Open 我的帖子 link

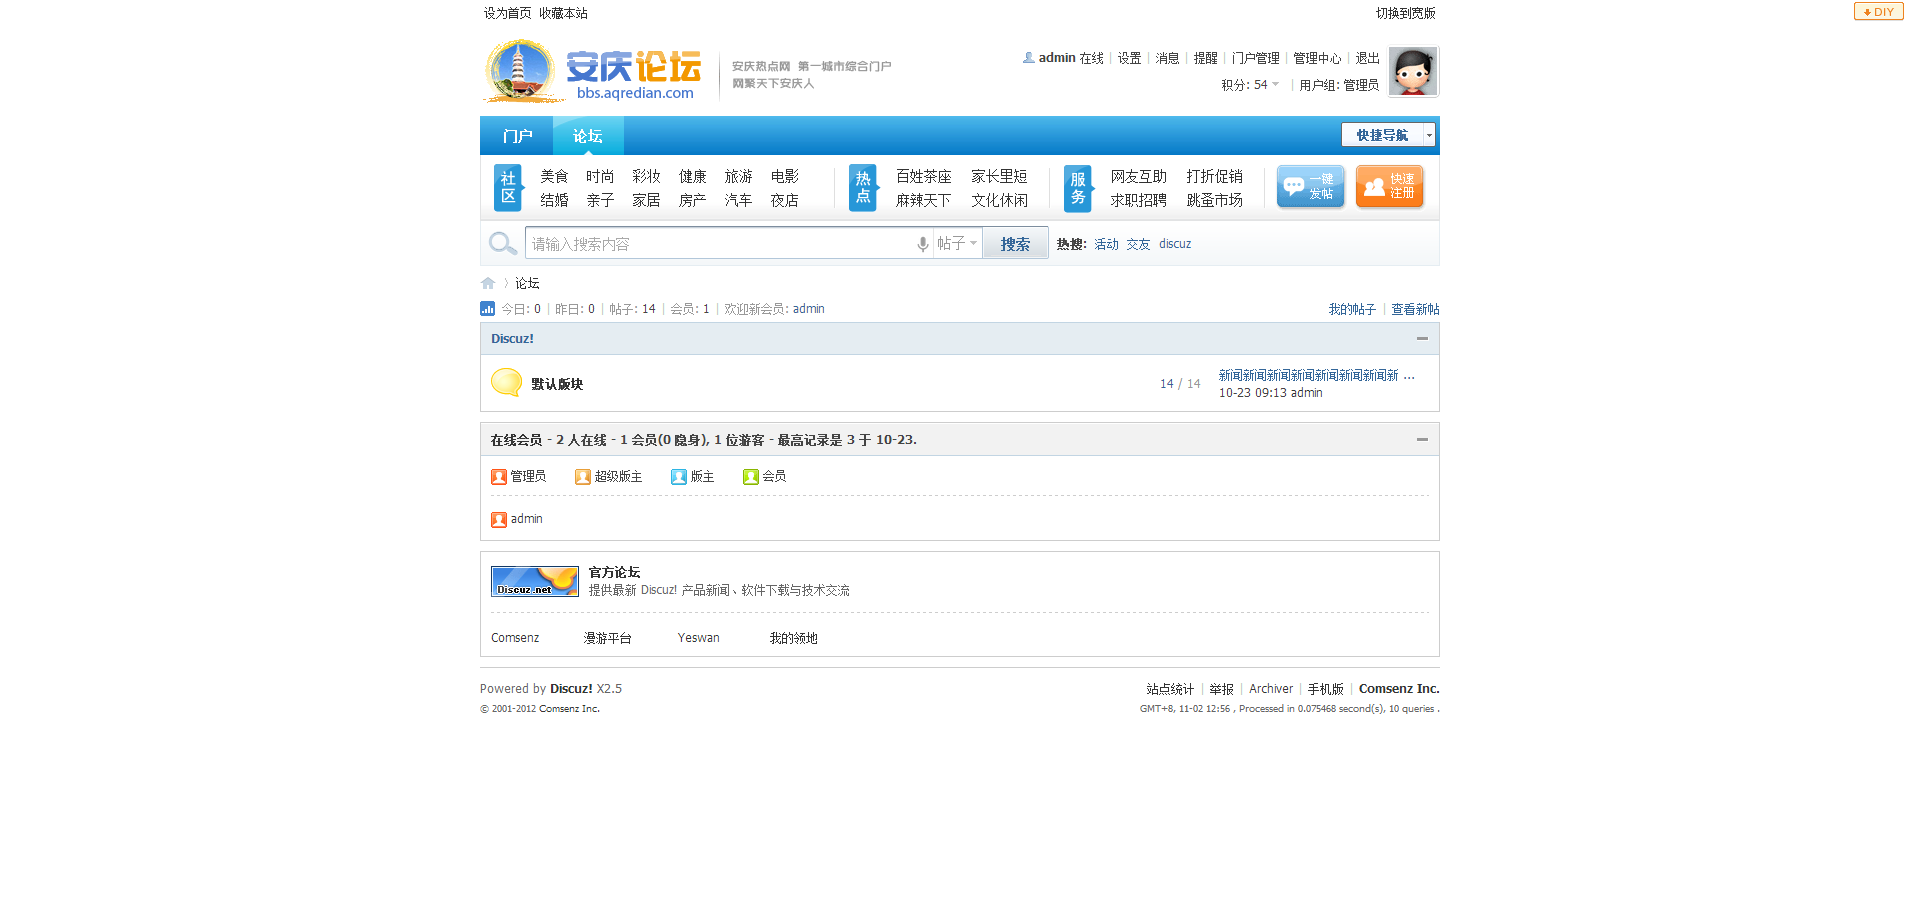1352,309
